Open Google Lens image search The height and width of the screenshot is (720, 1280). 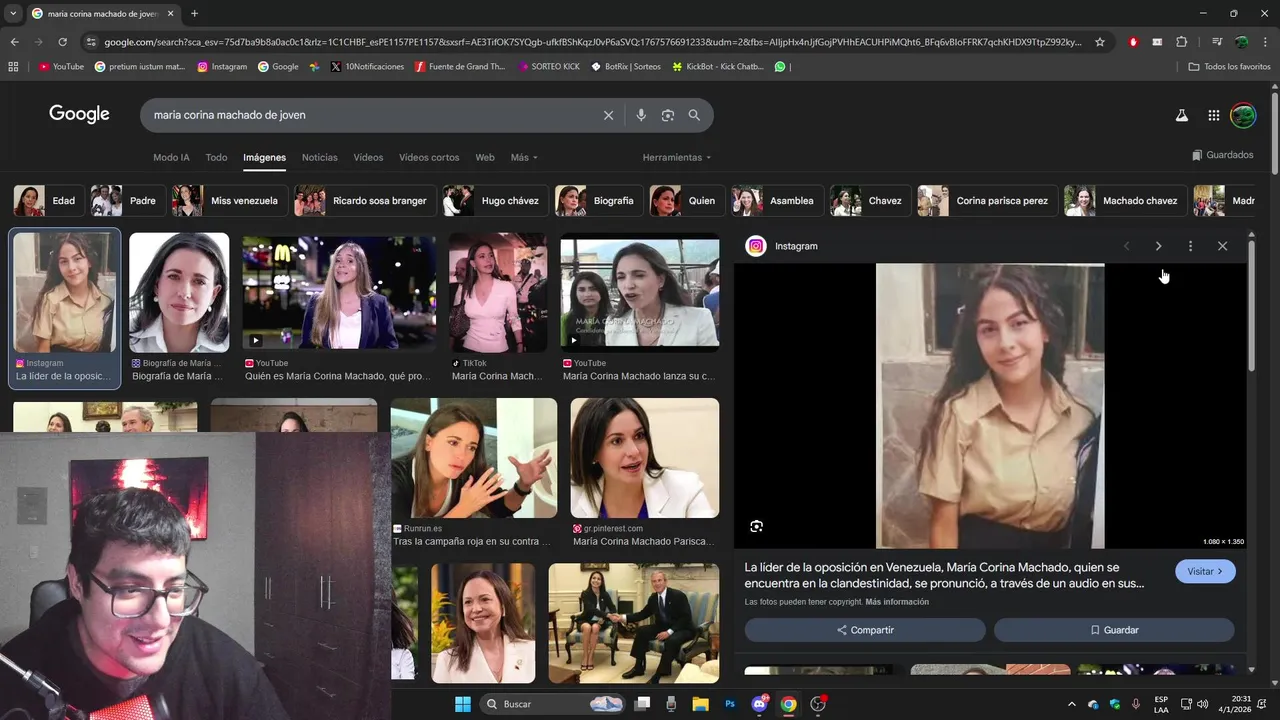pyautogui.click(x=668, y=115)
